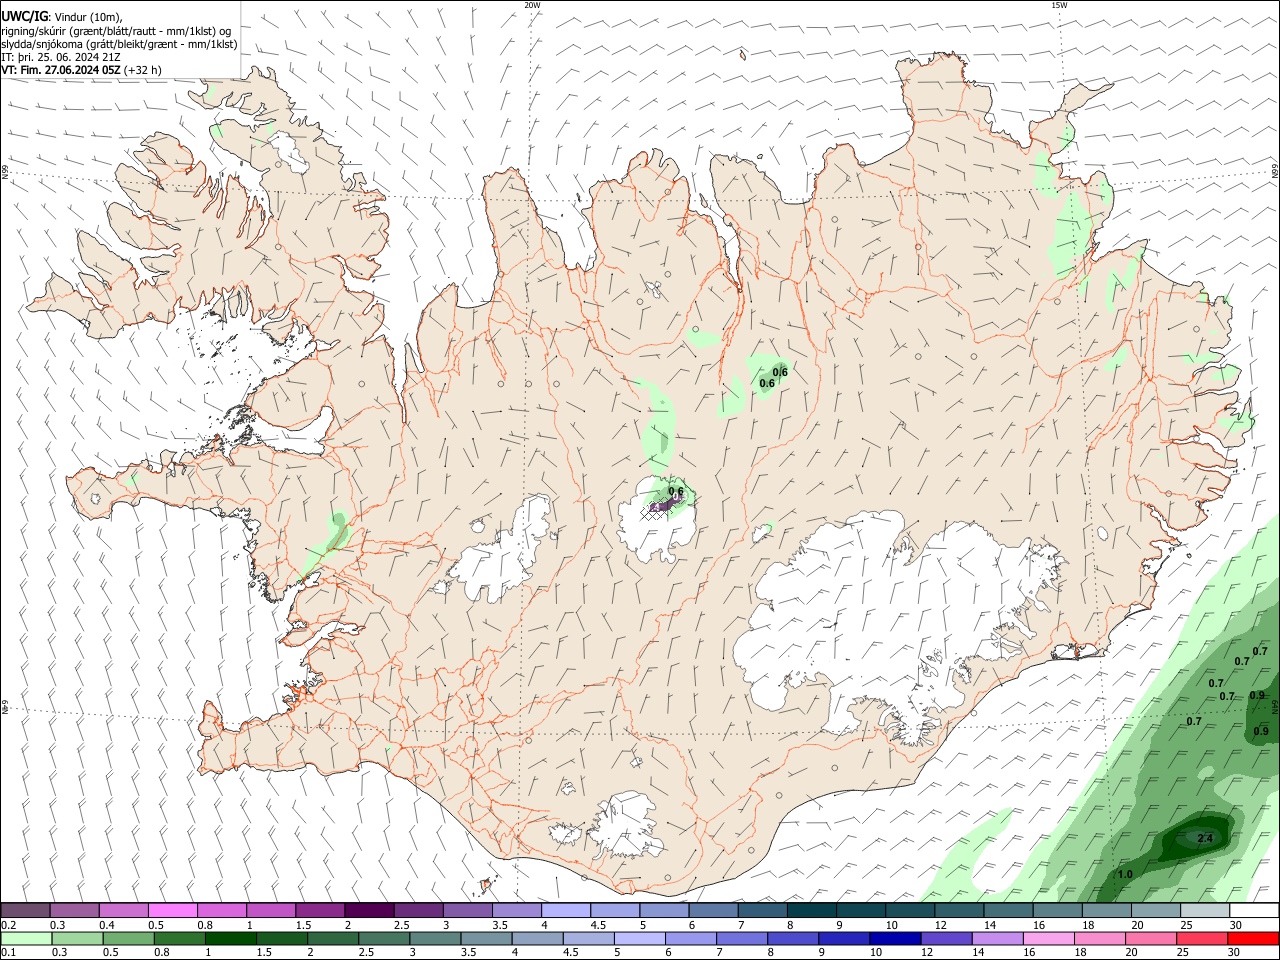Image resolution: width=1280 pixels, height=960 pixels.
Task: Click the '15W' longitude label
Action: 1059,5
